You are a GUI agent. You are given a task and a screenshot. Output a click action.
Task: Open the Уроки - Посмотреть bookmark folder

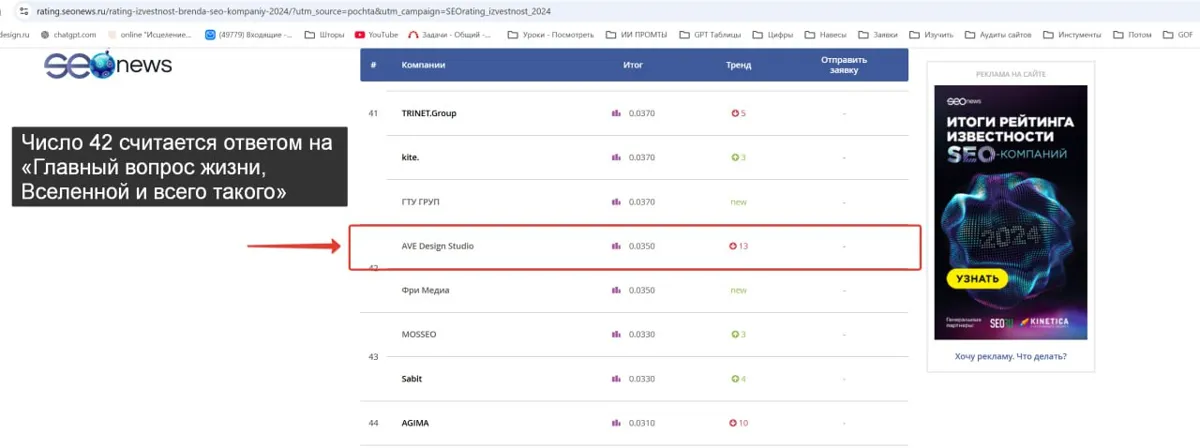tap(553, 34)
